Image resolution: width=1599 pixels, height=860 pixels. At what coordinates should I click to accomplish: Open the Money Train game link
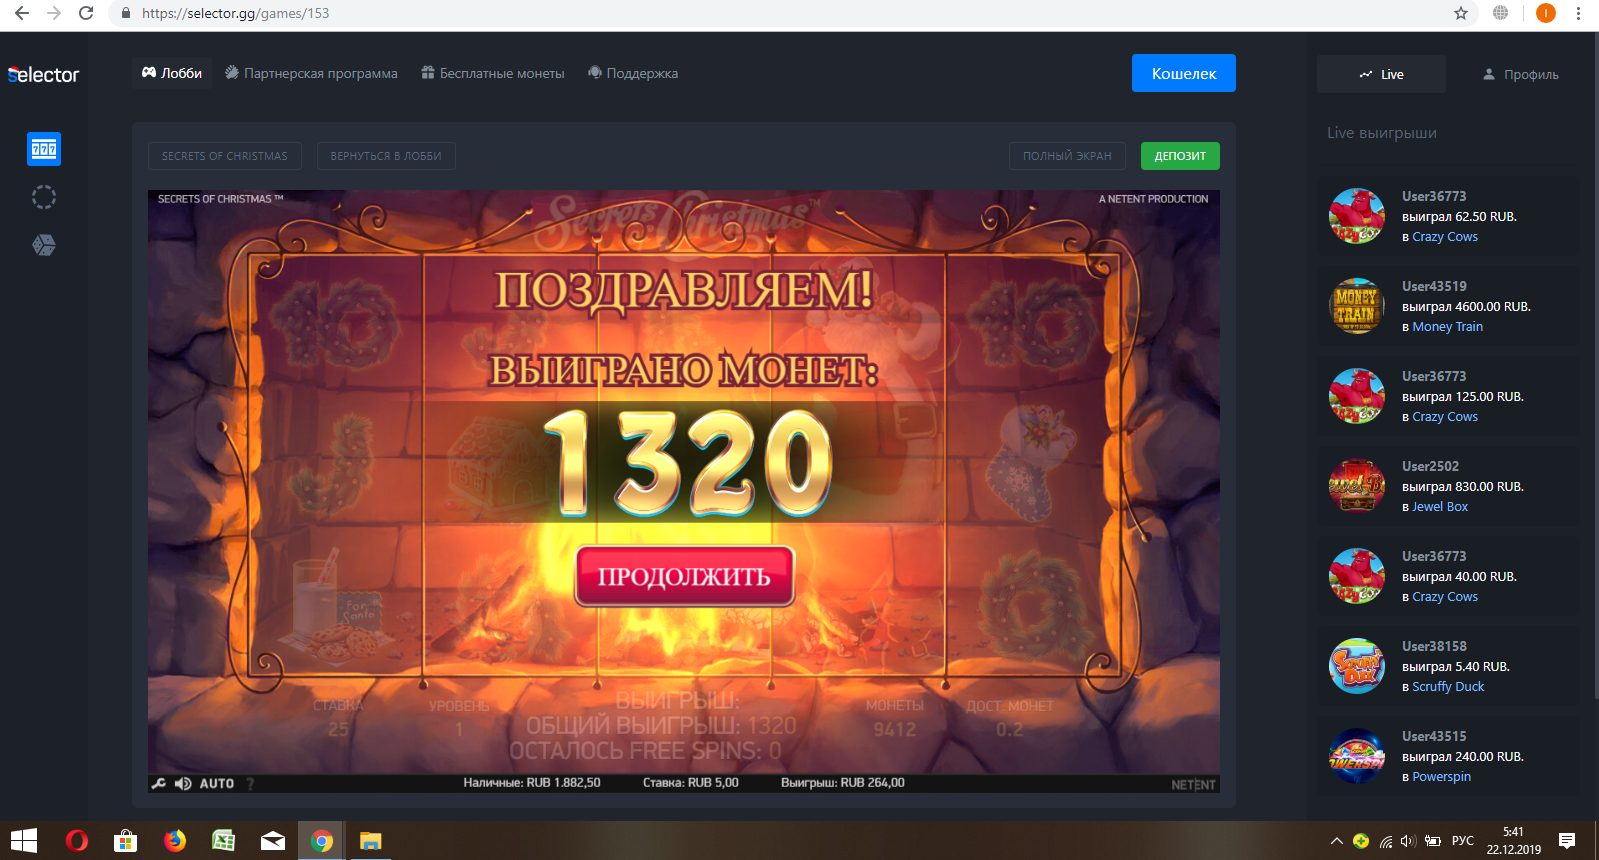(1447, 327)
